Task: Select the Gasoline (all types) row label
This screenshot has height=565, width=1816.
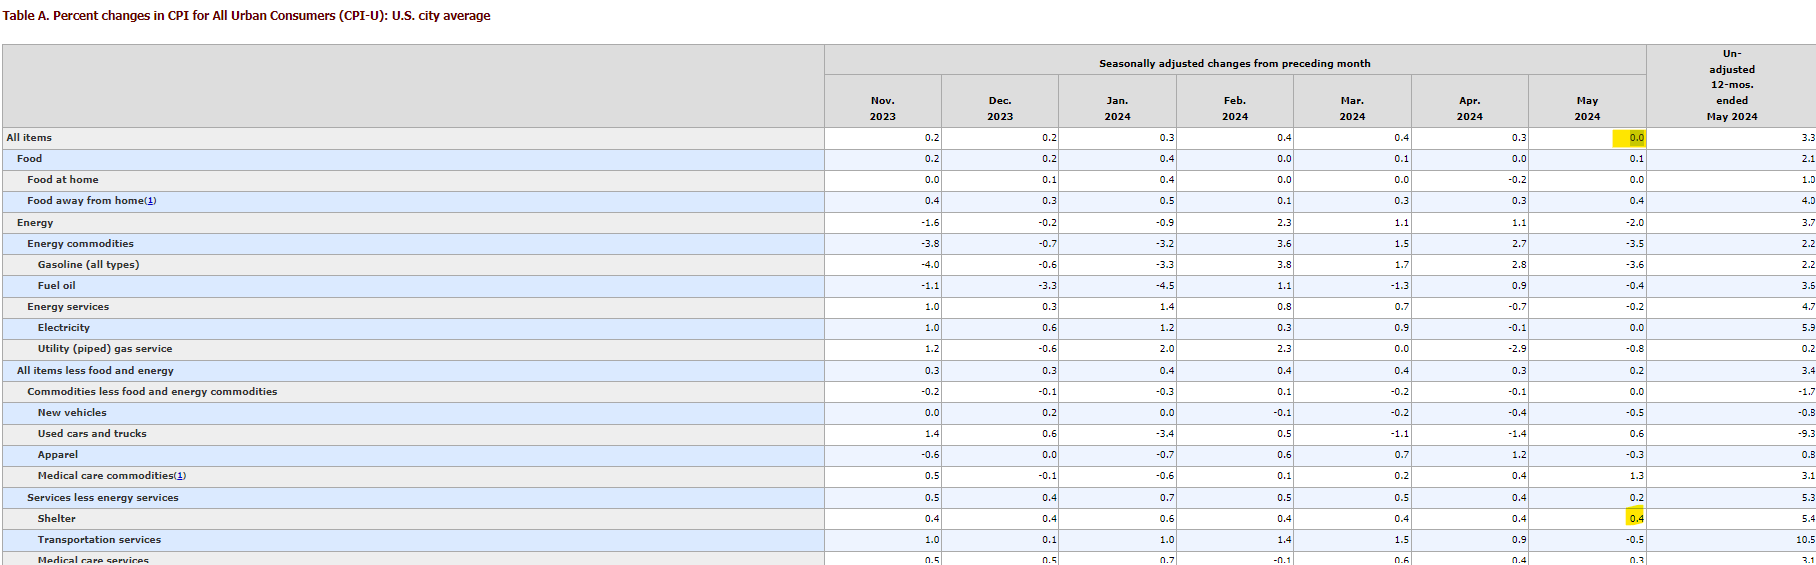Action: click(x=88, y=265)
